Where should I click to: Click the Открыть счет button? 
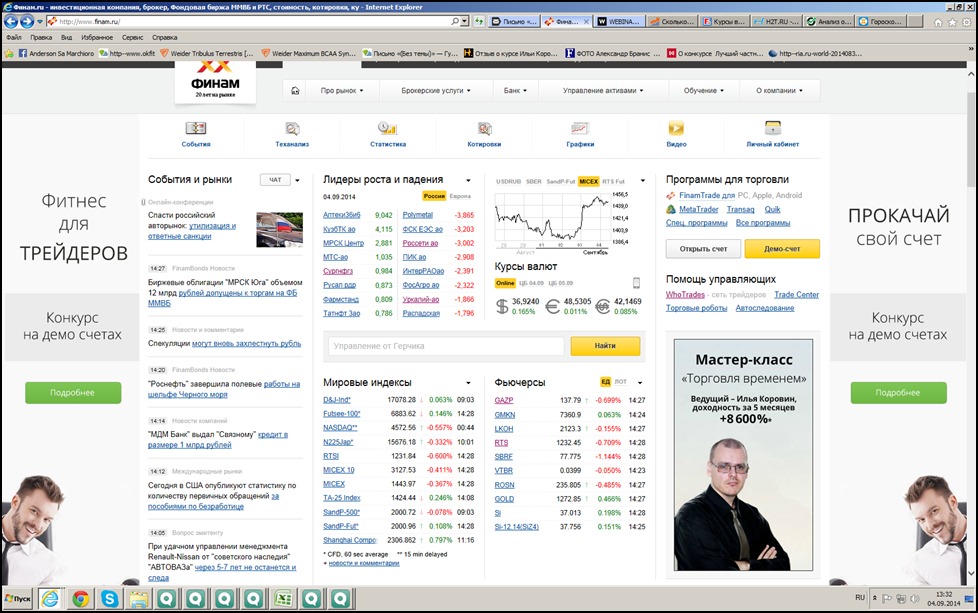(704, 249)
